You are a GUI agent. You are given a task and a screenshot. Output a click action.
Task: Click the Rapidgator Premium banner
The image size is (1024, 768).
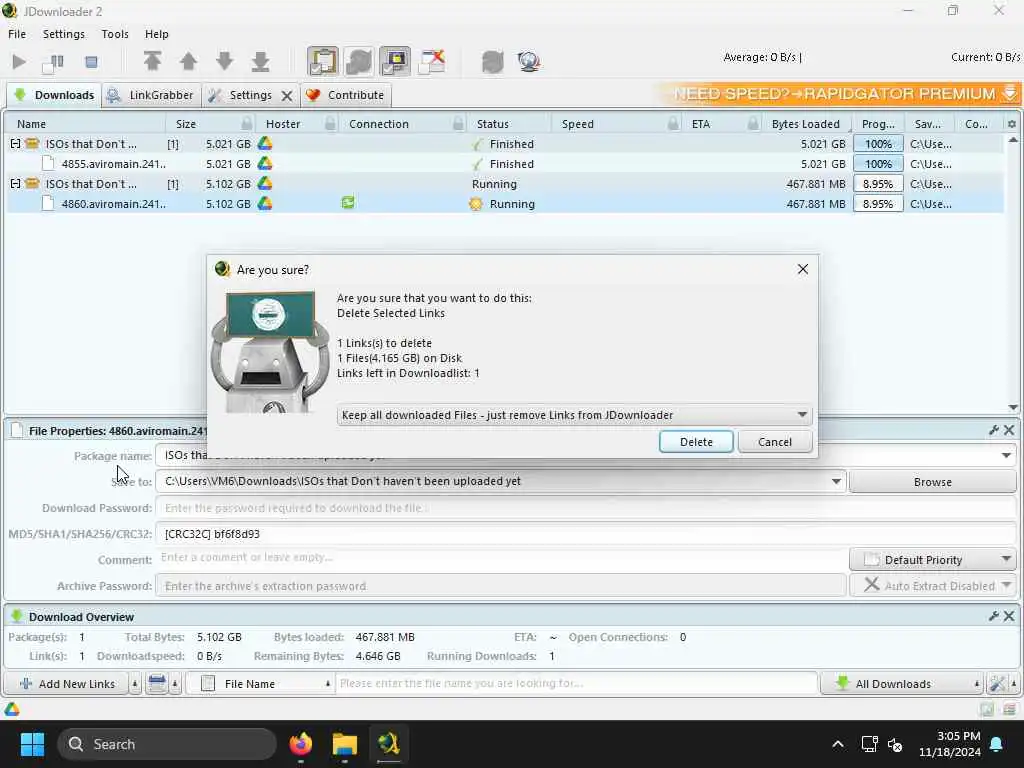(837, 94)
